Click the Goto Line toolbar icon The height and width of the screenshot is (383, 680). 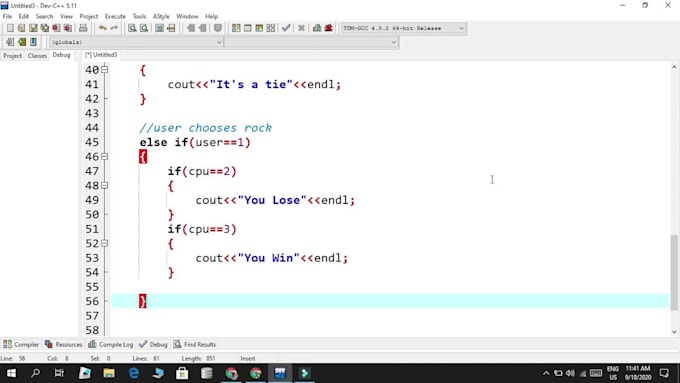point(171,28)
